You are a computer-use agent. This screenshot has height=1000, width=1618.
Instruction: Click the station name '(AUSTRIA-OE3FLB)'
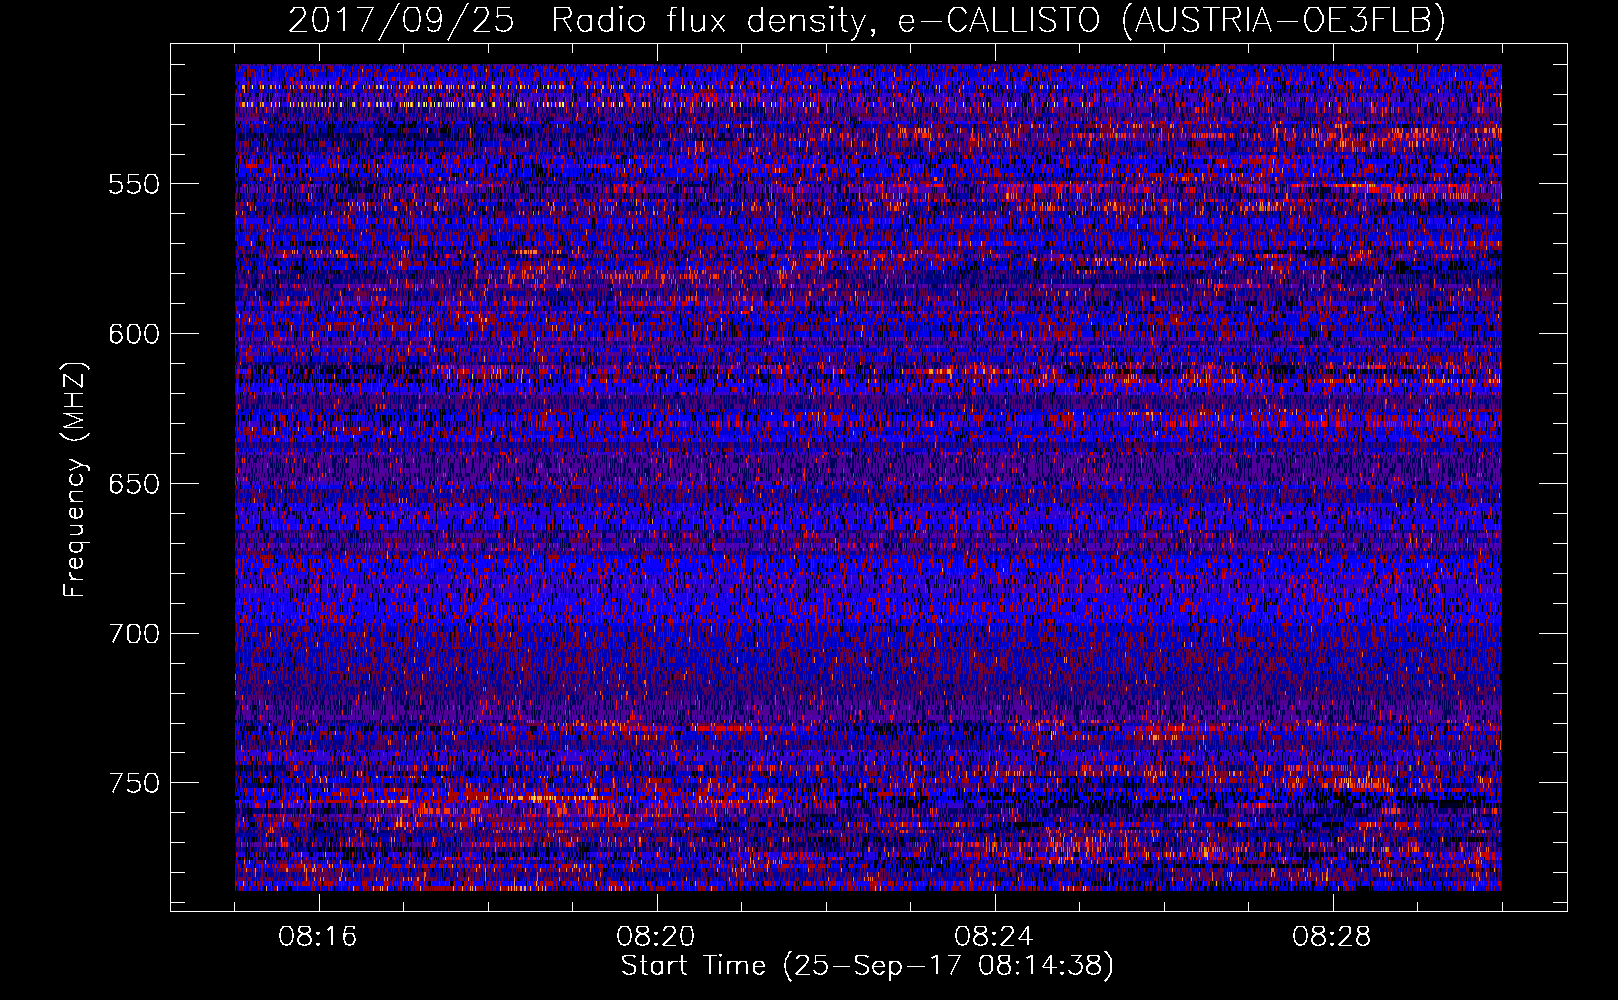pyautogui.click(x=1284, y=20)
